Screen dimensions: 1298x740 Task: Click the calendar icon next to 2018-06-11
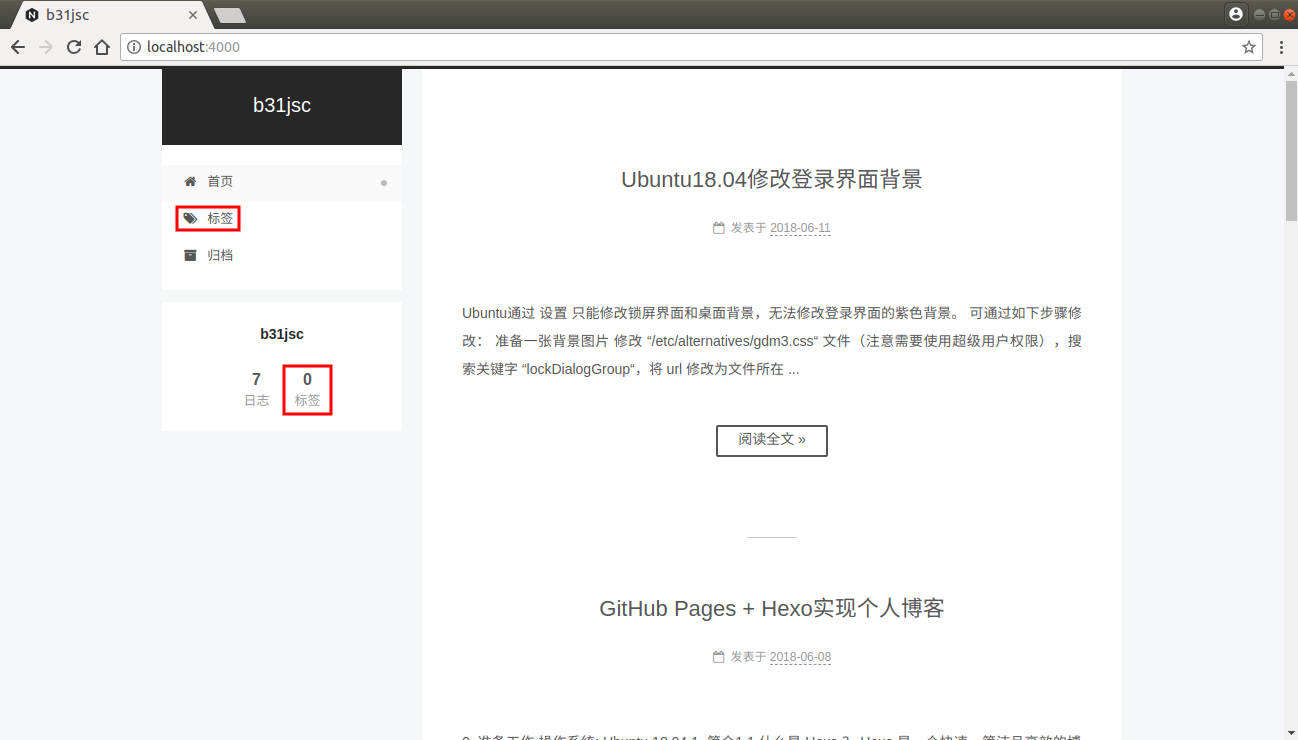tap(718, 228)
